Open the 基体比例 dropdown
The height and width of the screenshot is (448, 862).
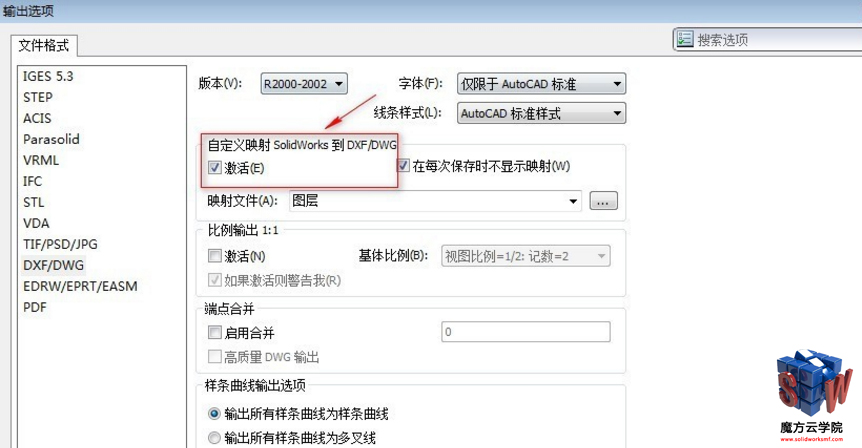tap(526, 256)
